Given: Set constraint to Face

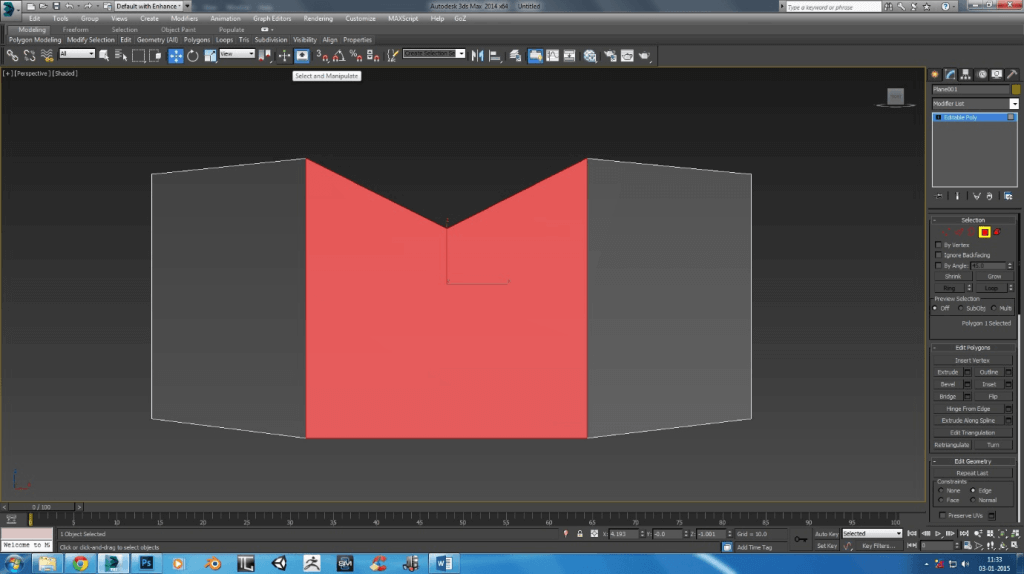Looking at the screenshot, I should coord(941,500).
